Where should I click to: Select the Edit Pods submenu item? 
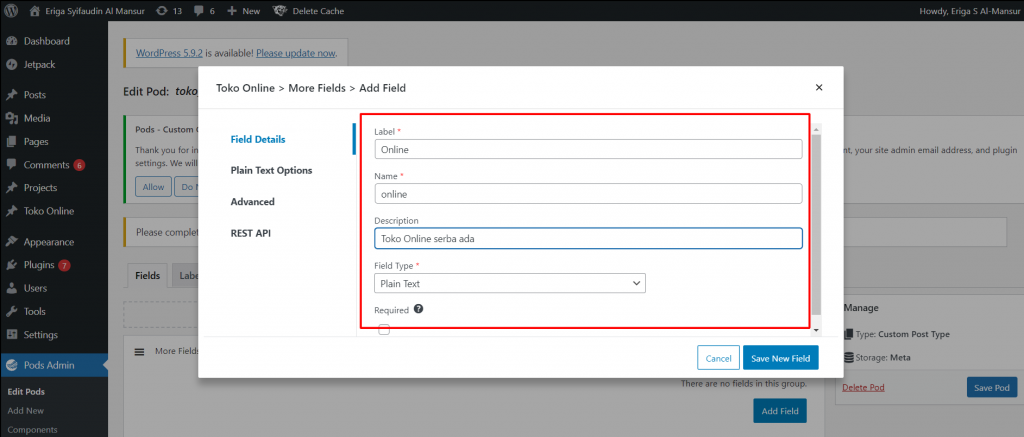point(26,392)
